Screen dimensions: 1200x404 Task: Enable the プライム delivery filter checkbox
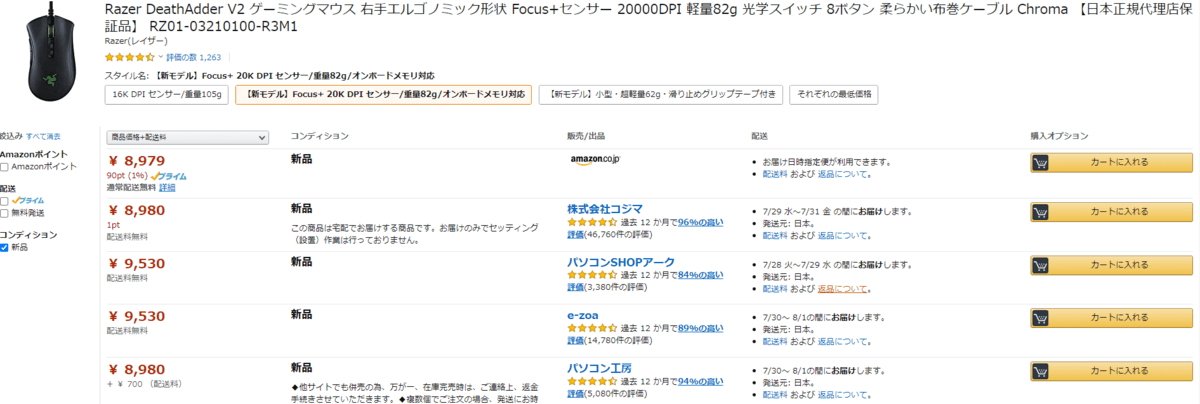tap(5, 201)
